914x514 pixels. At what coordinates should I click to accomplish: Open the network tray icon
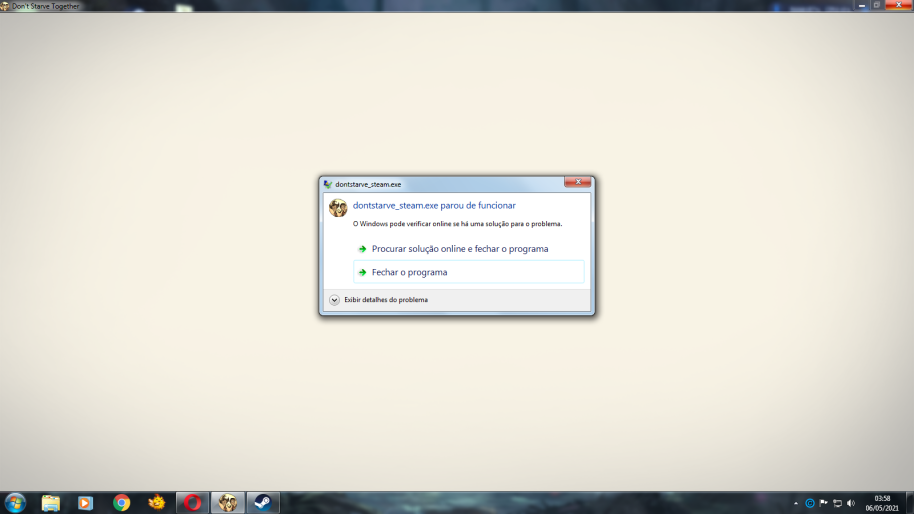(x=838, y=503)
